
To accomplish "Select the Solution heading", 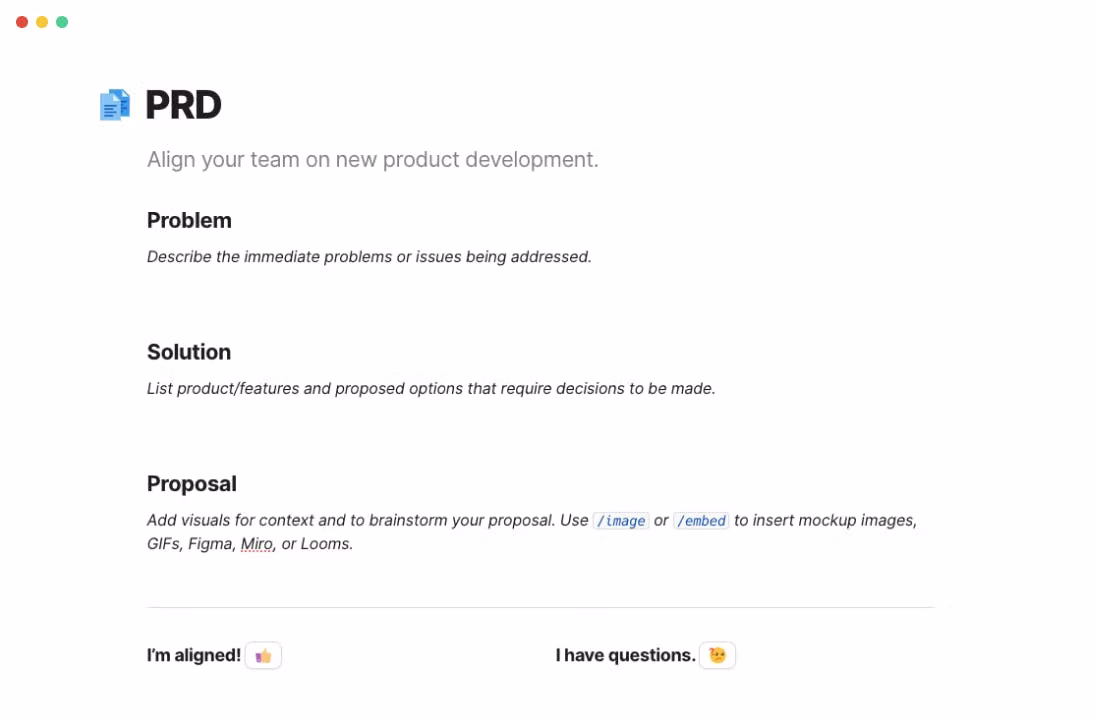I will click(189, 352).
